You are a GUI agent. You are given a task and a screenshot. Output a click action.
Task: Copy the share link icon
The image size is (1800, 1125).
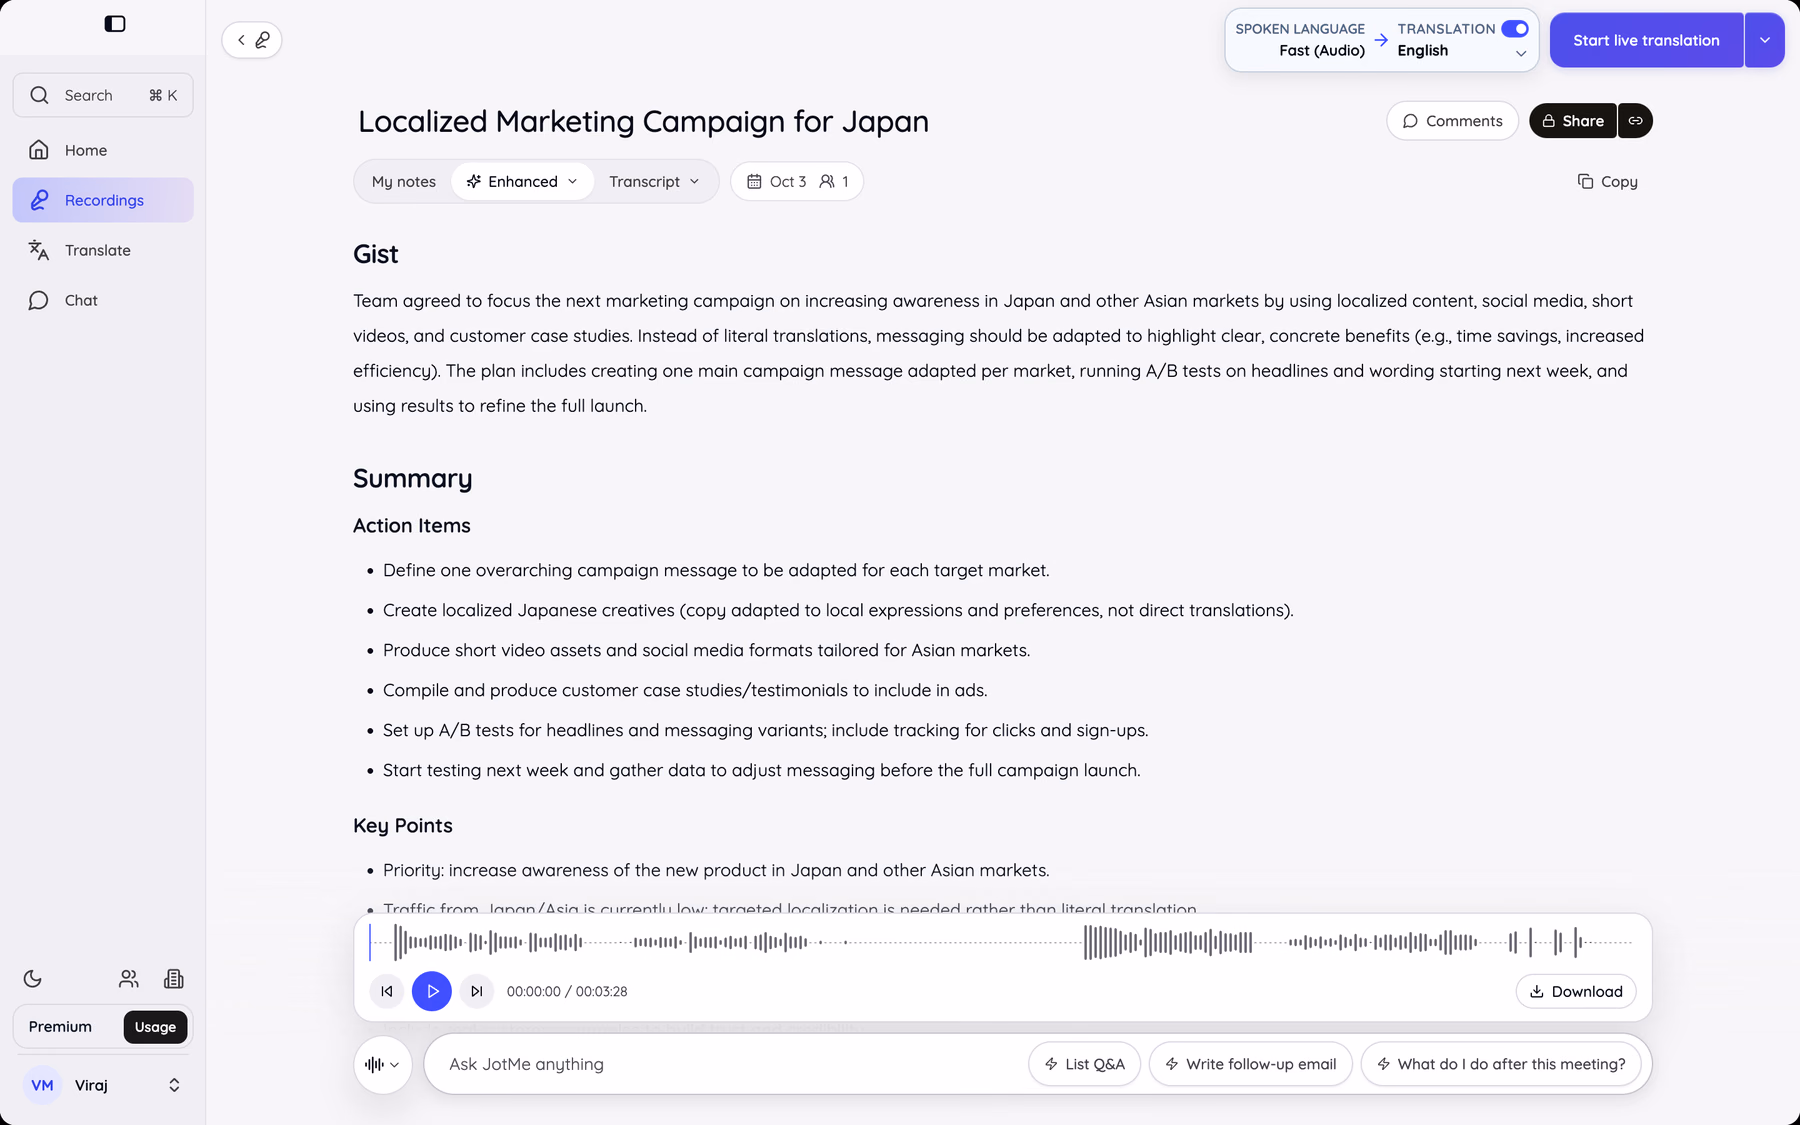(1635, 121)
